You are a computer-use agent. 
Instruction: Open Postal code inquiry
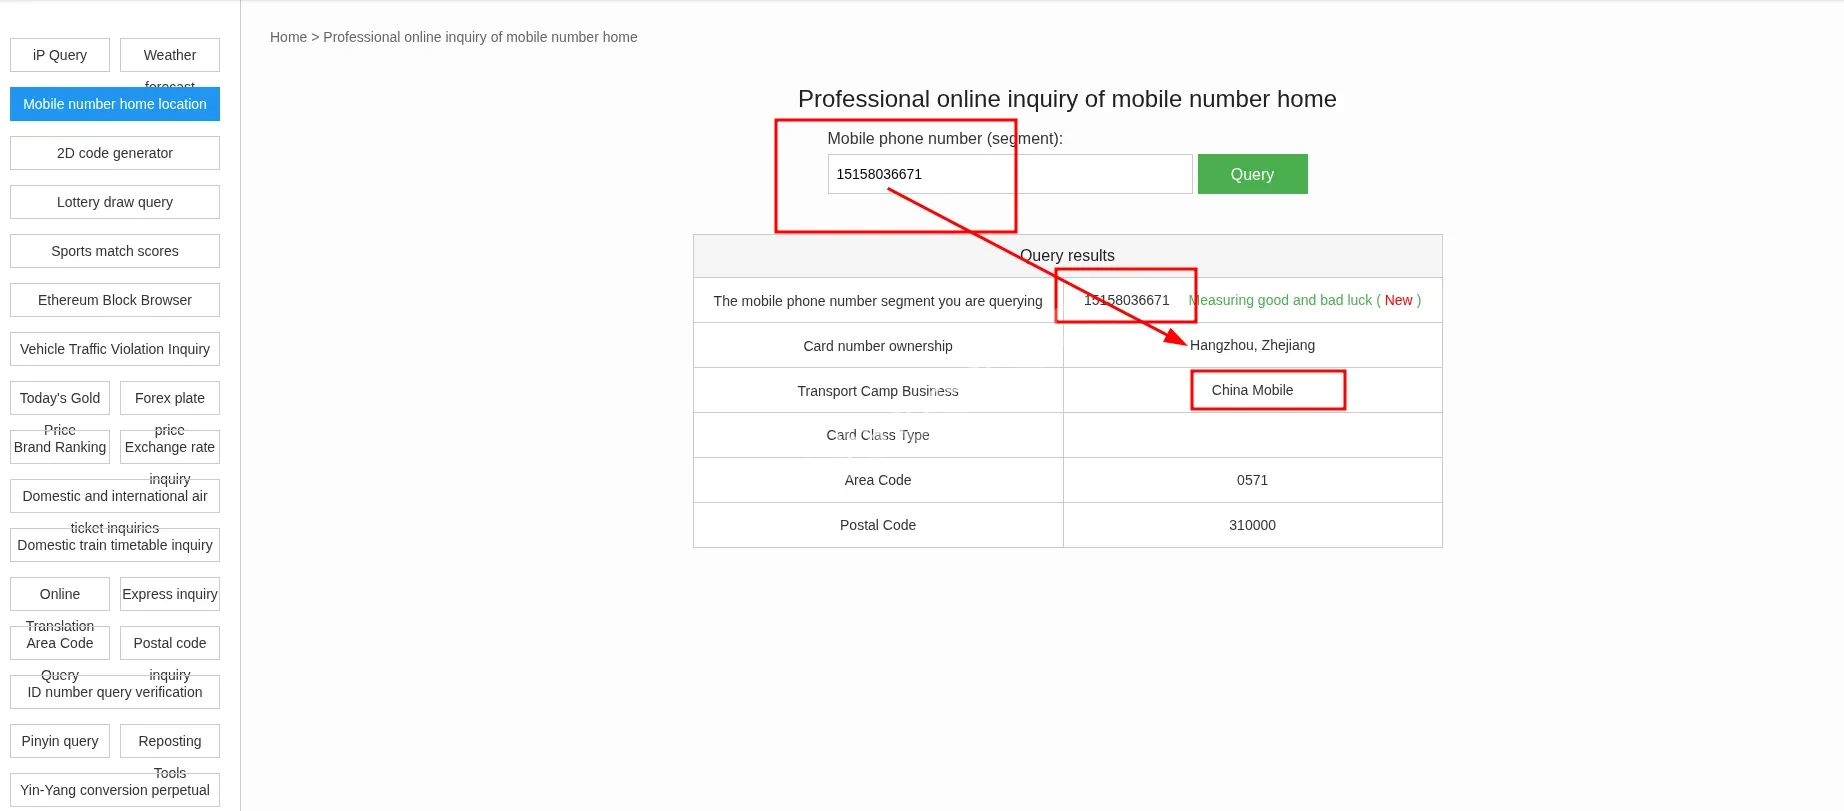coord(170,643)
